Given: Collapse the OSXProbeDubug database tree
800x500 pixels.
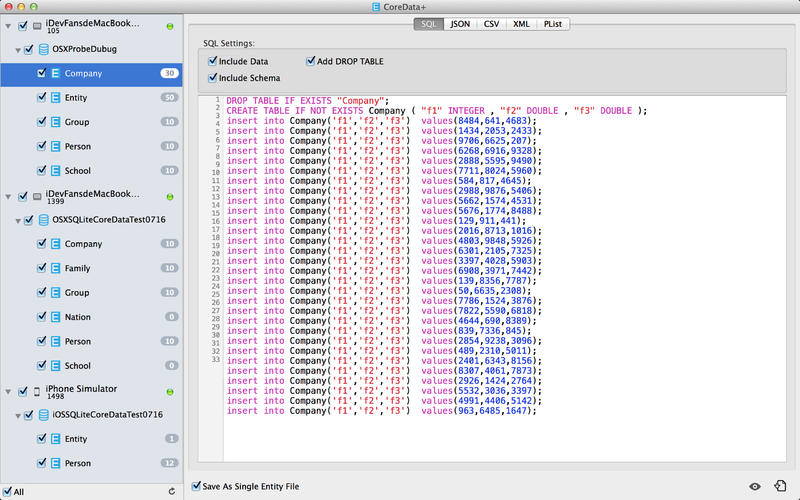Looking at the screenshot, I should tap(18, 50).
